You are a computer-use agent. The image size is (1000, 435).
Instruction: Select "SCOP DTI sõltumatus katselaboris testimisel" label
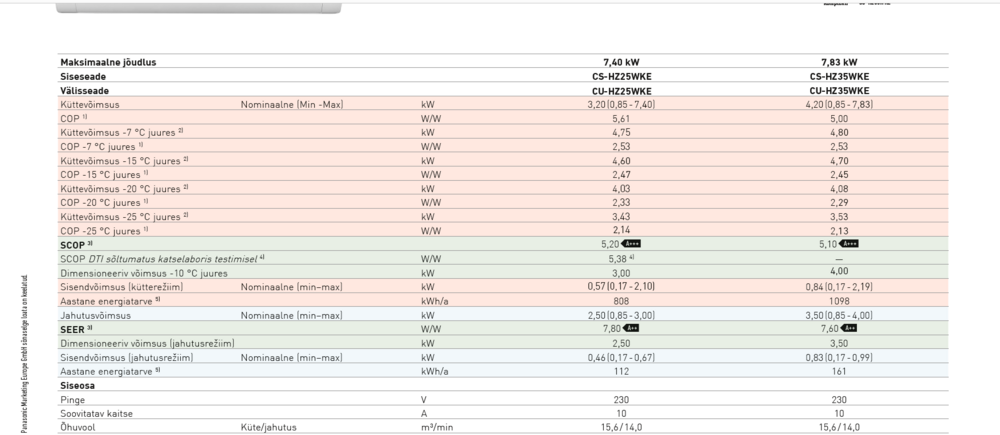click(163, 259)
